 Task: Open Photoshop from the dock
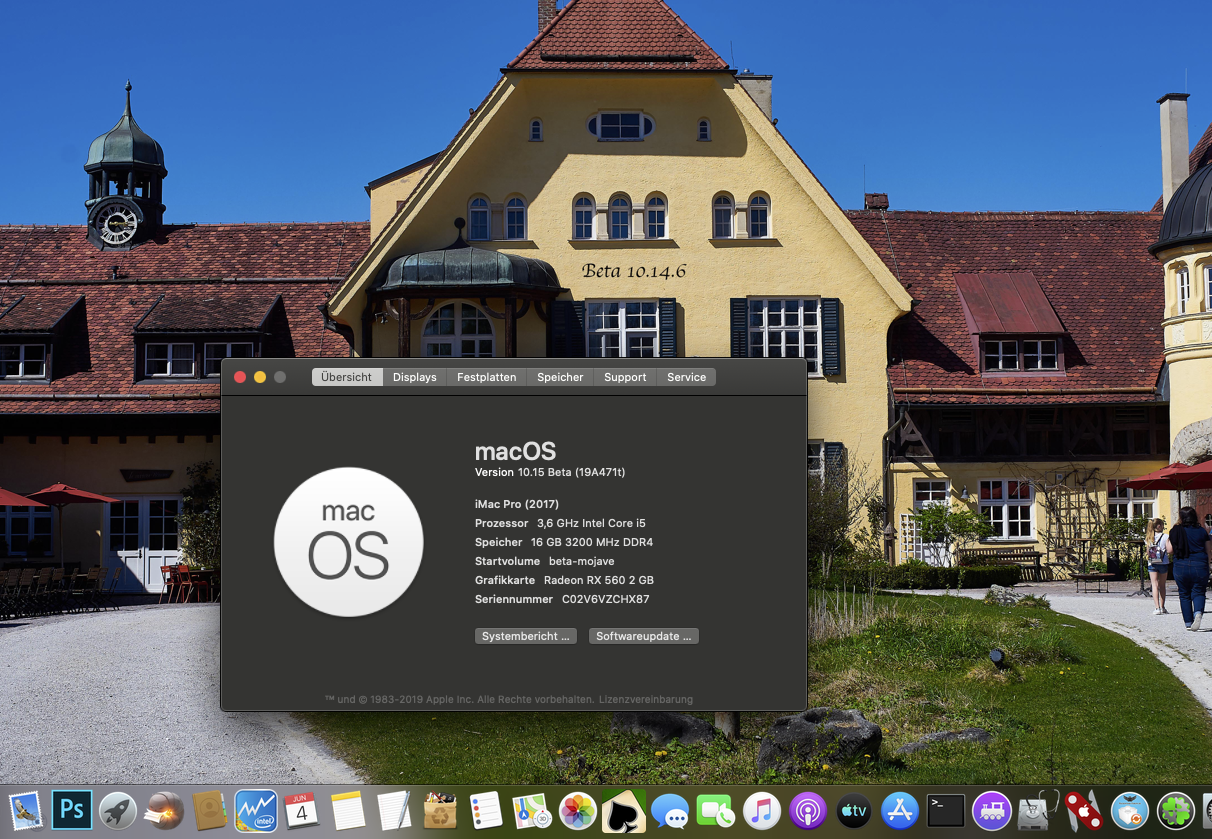coord(71,810)
